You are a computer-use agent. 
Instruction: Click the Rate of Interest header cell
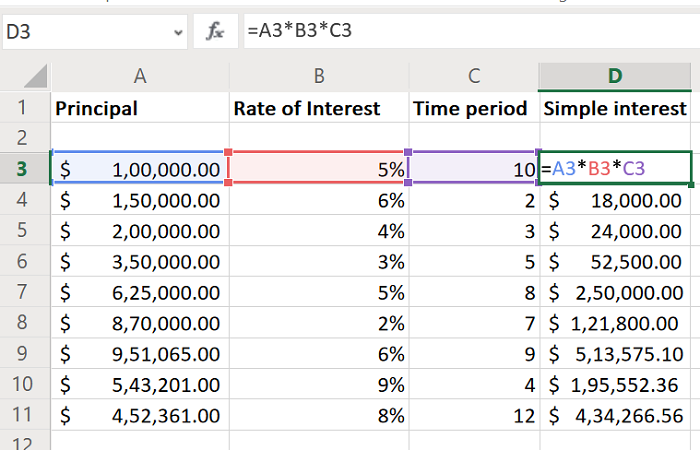coord(317,108)
